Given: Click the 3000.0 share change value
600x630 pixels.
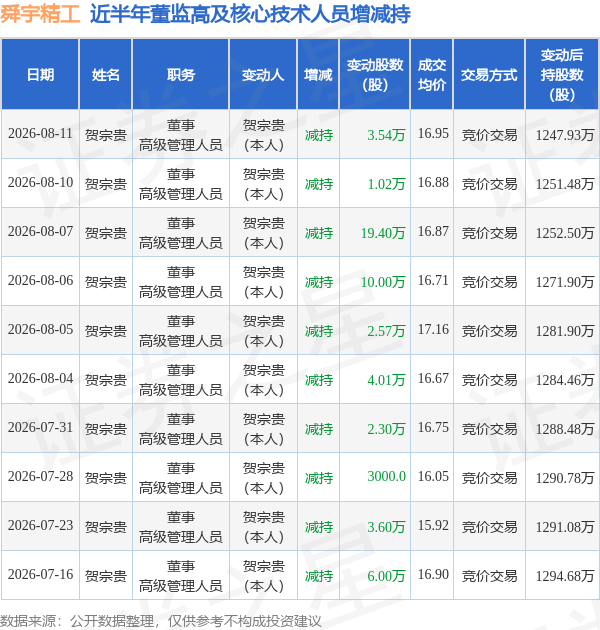Looking at the screenshot, I should (387, 476).
